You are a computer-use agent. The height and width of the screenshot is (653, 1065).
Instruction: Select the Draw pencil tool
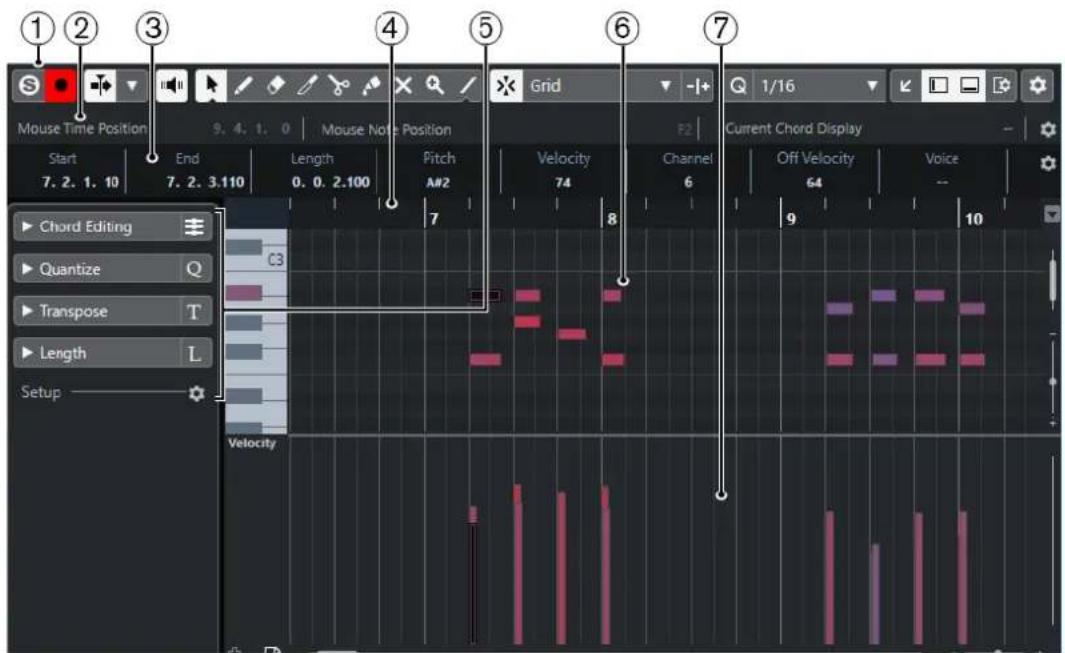(243, 86)
